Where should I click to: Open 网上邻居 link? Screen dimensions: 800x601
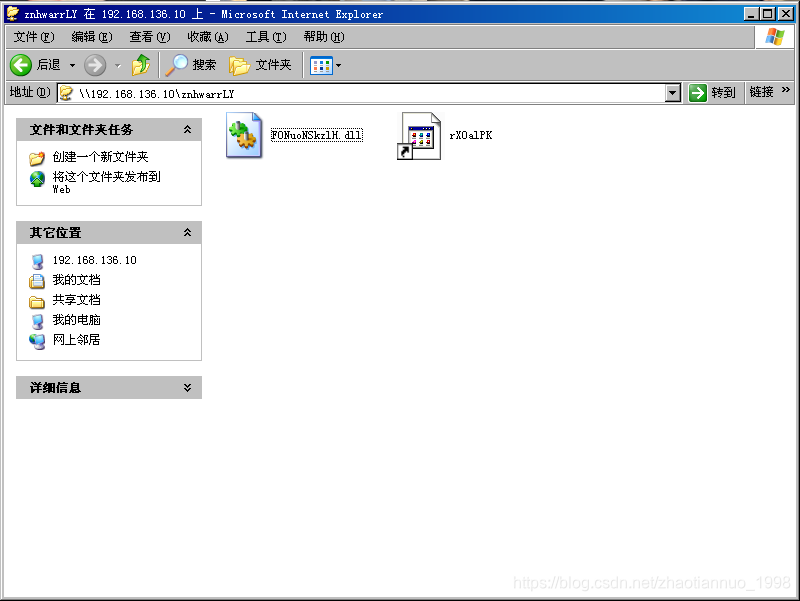click(x=77, y=340)
